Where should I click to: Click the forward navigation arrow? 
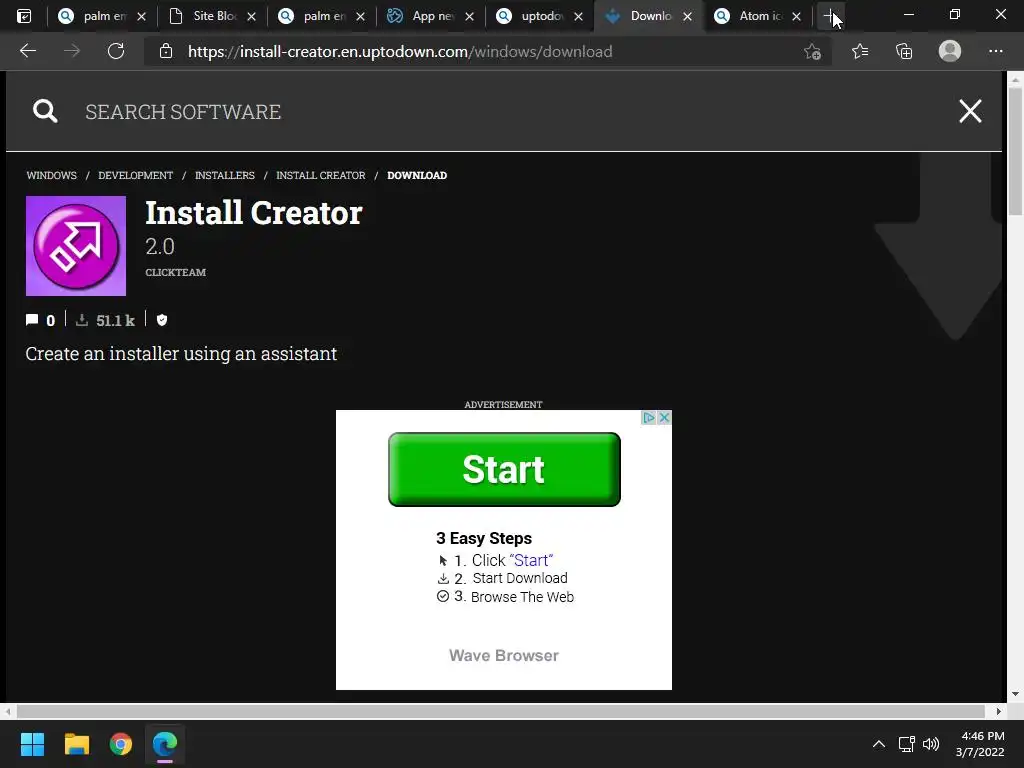pos(72,51)
